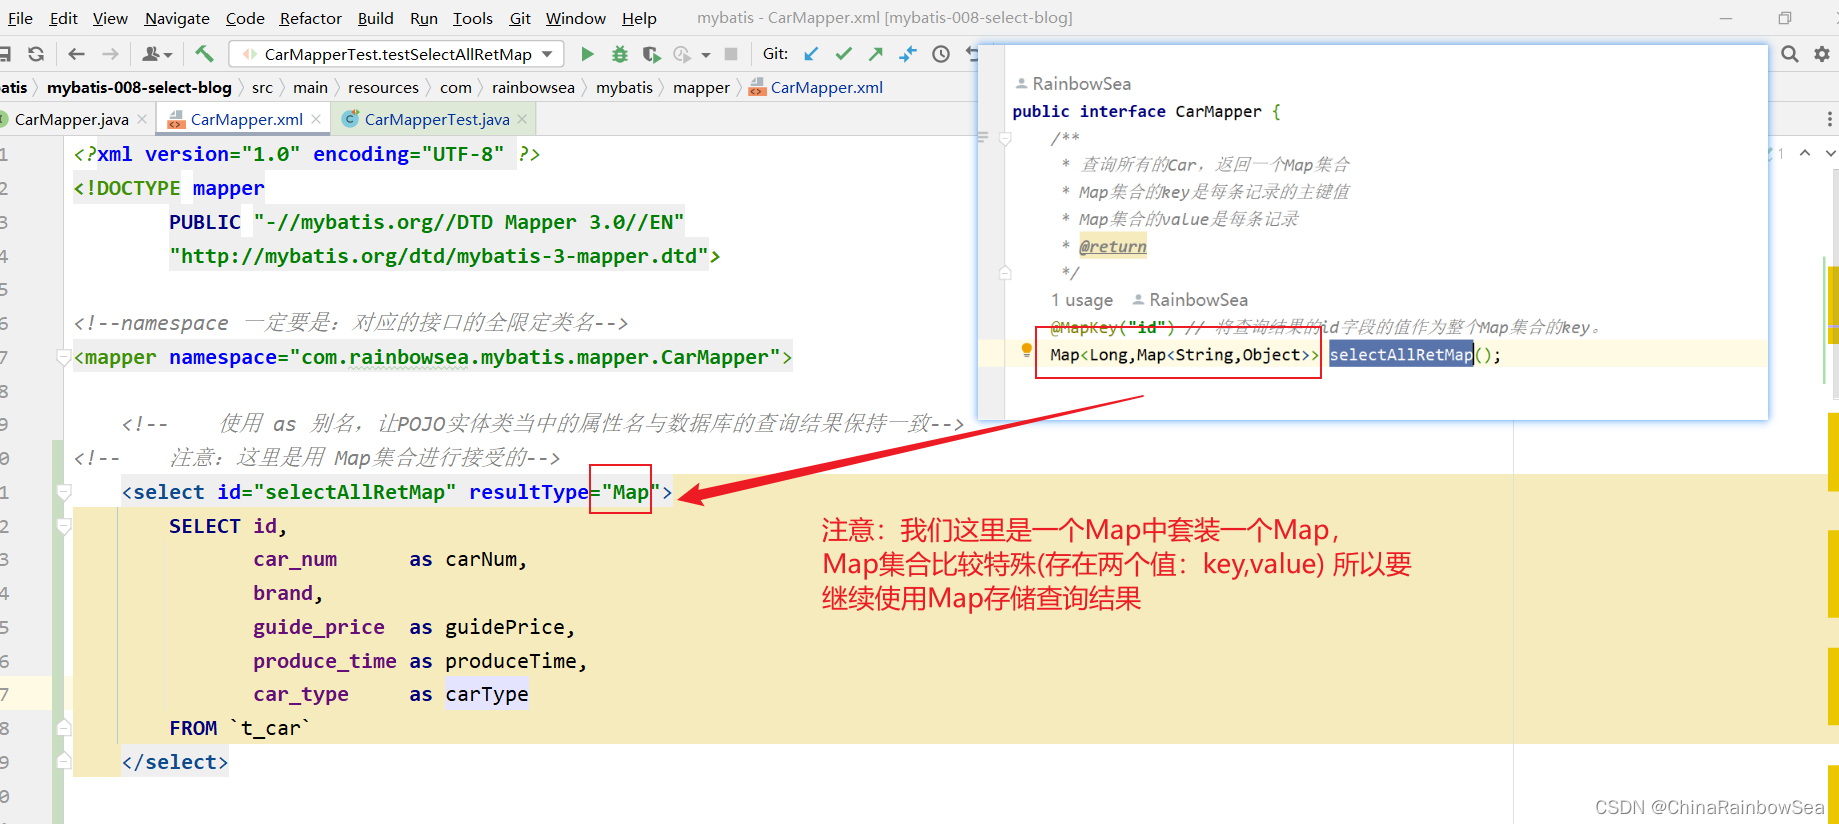Build project with the hammer icon
The image size is (1839, 824).
[x=204, y=54]
